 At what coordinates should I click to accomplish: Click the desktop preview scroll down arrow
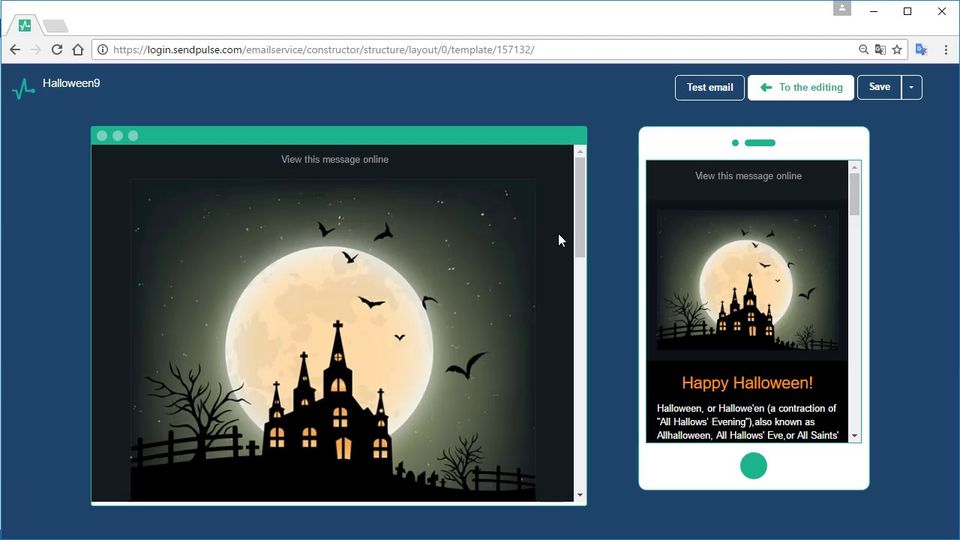[x=580, y=495]
